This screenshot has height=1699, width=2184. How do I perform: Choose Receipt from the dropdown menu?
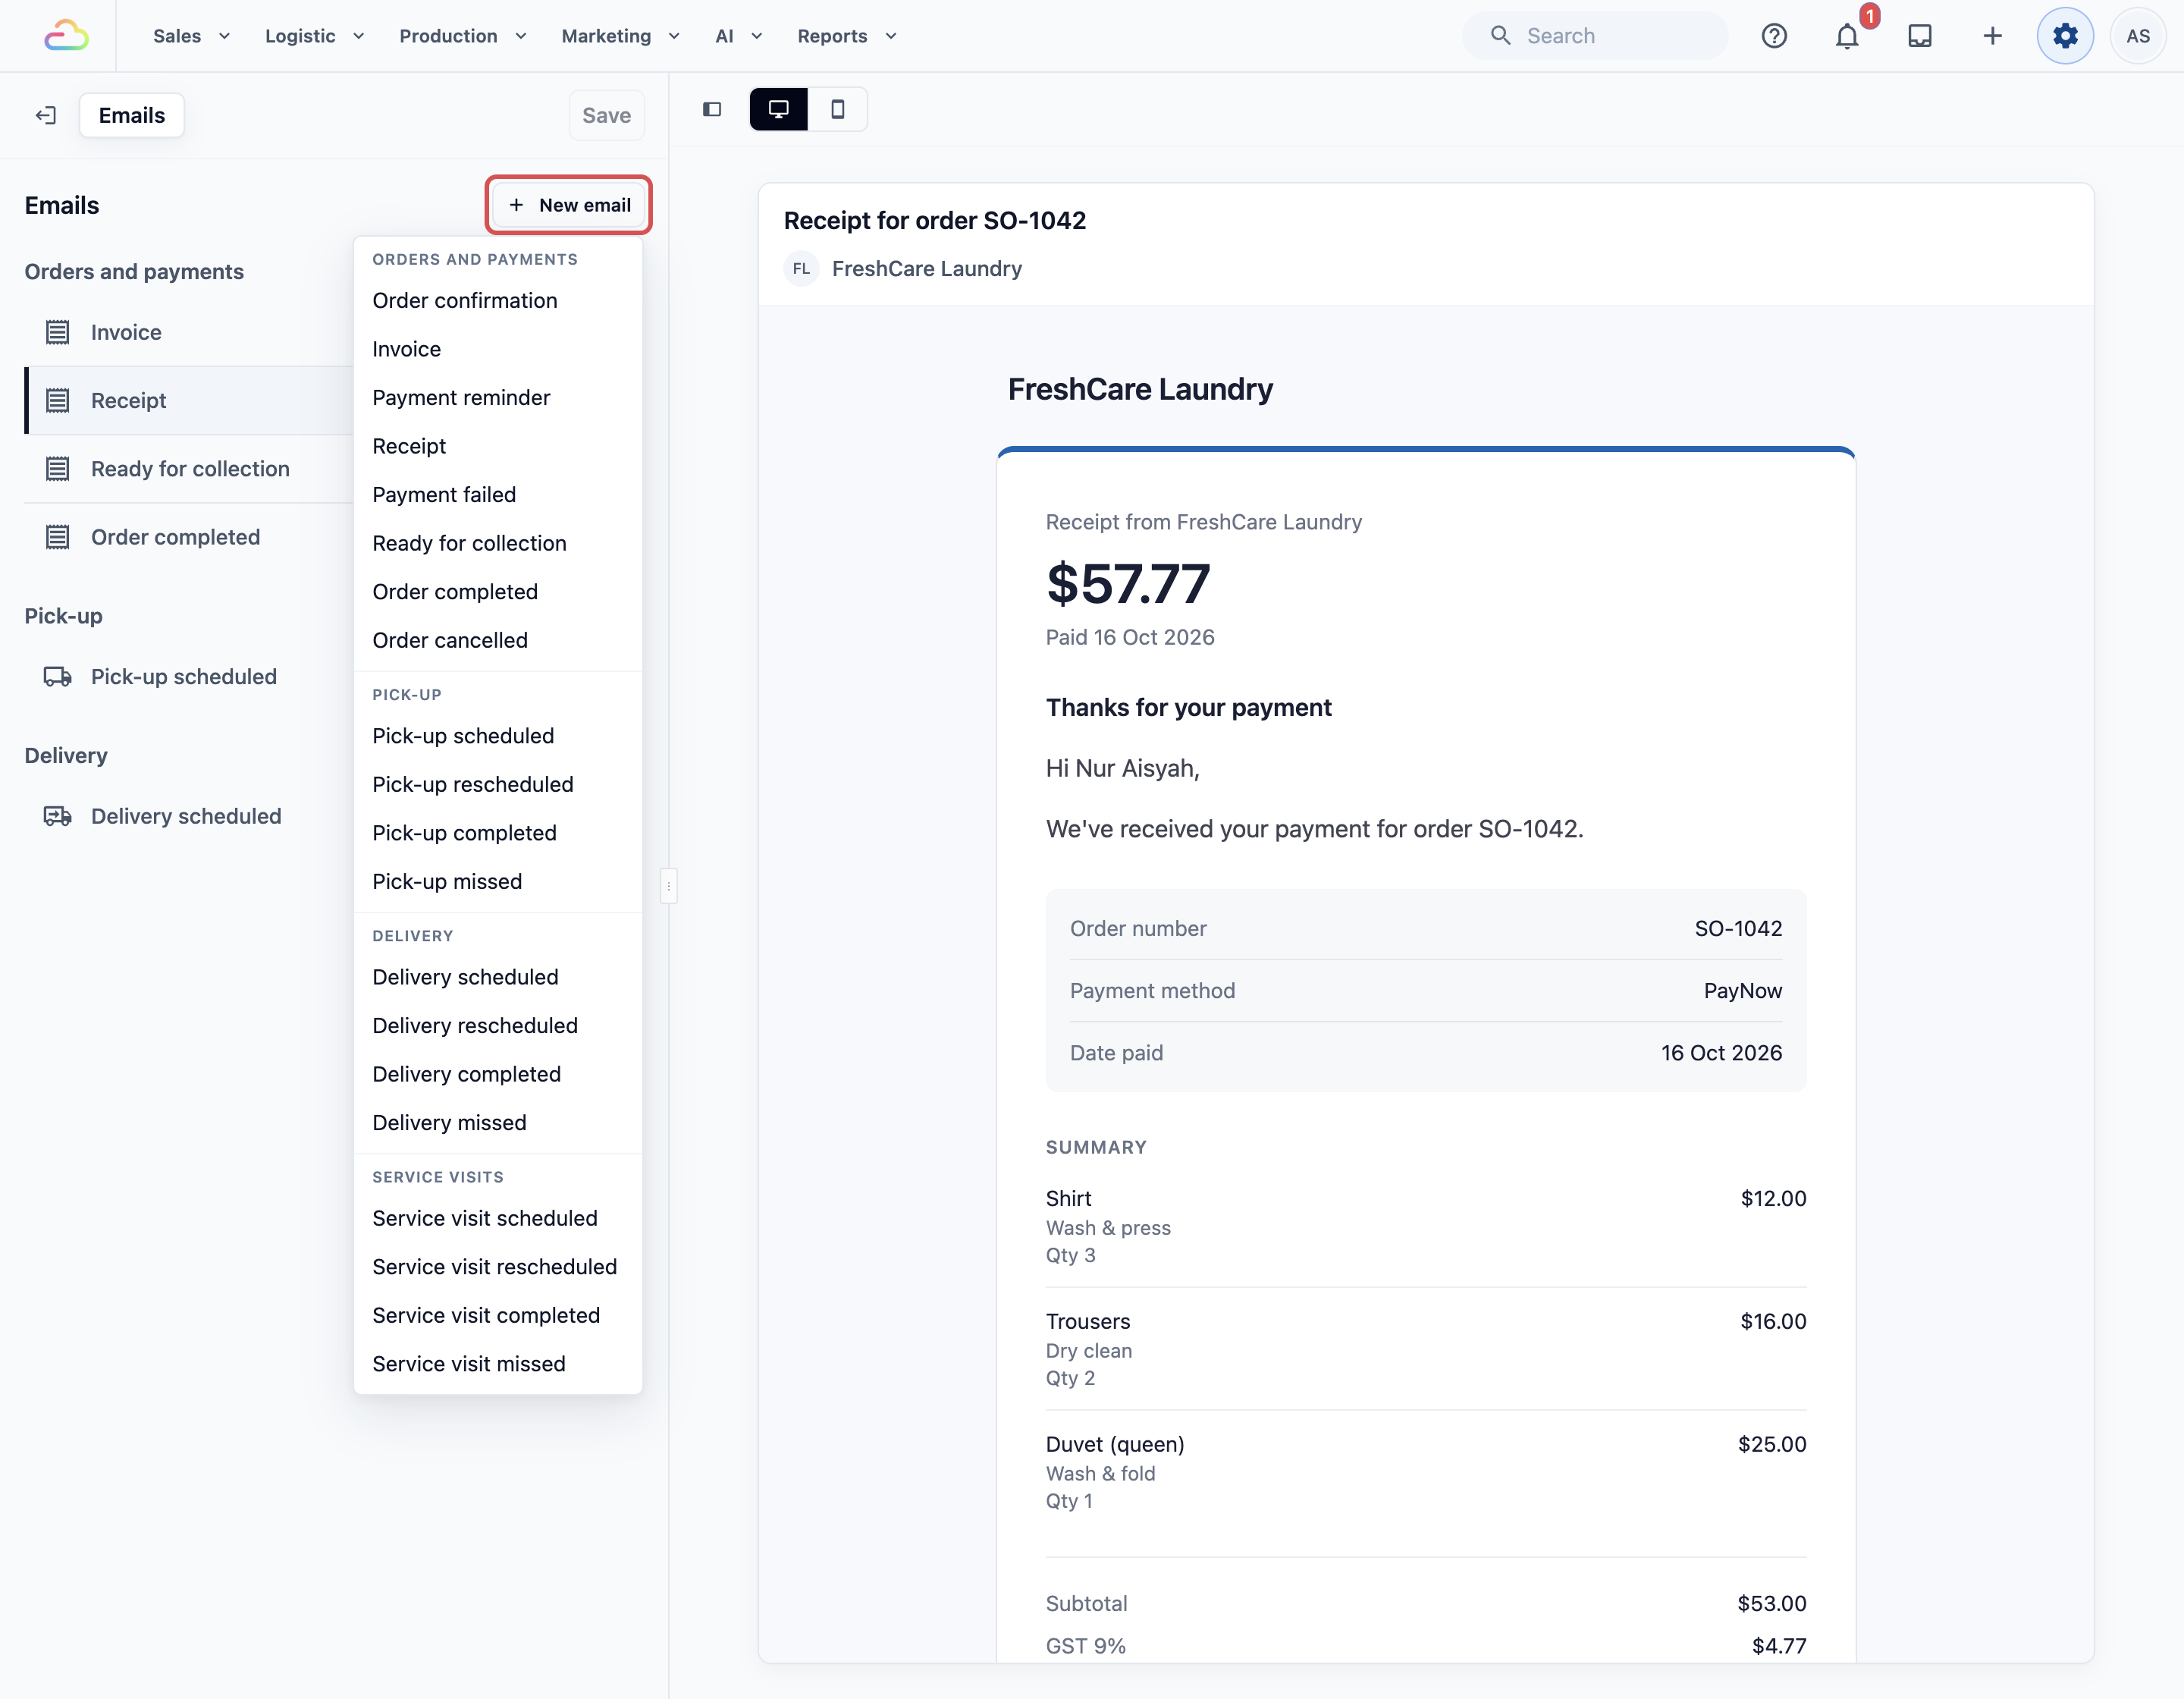498,446
